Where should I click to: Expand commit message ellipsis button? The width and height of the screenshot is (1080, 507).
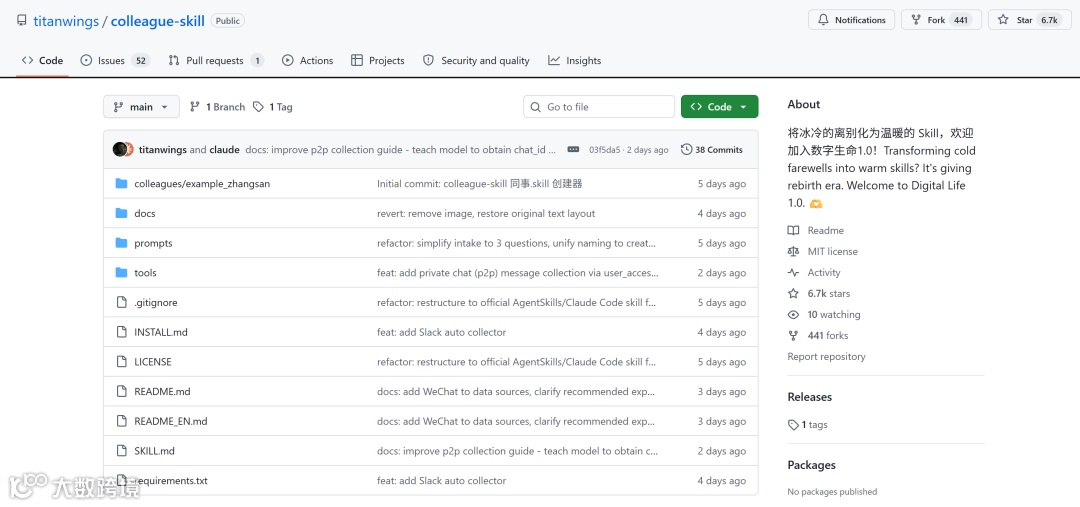point(573,149)
